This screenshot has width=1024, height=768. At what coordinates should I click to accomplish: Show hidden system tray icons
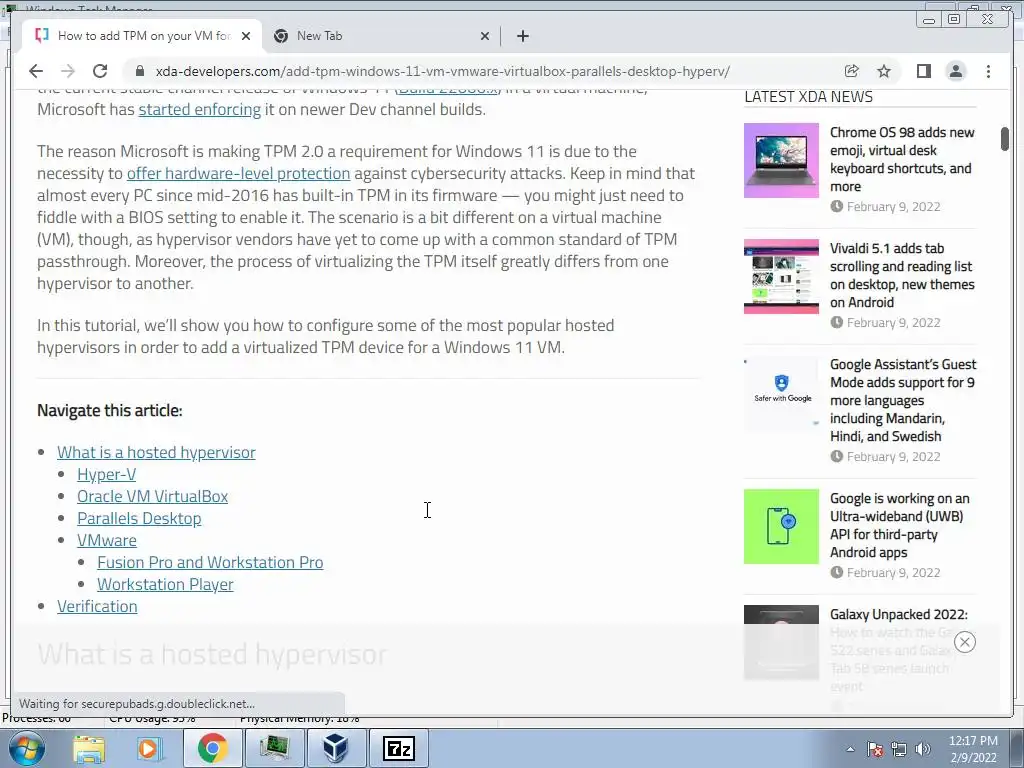(850, 749)
